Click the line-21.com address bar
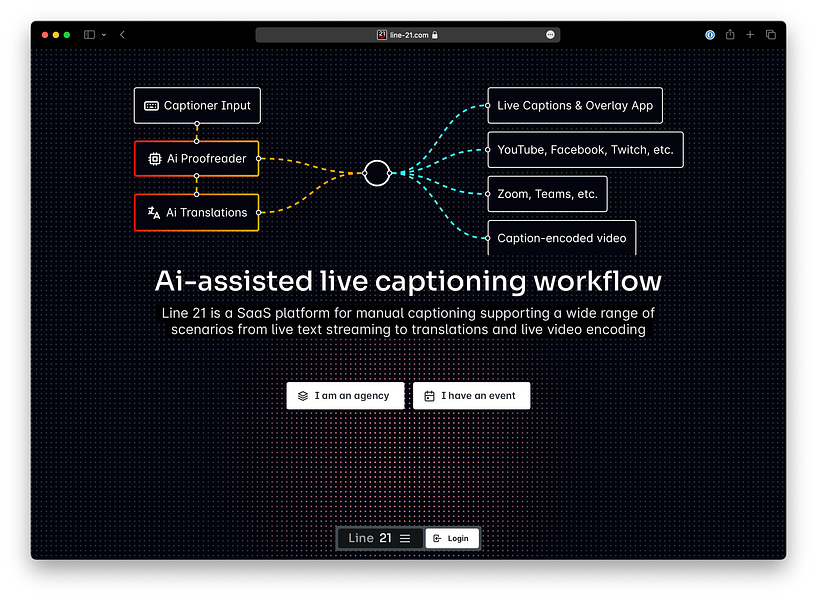The height and width of the screenshot is (600, 817). click(x=407, y=35)
